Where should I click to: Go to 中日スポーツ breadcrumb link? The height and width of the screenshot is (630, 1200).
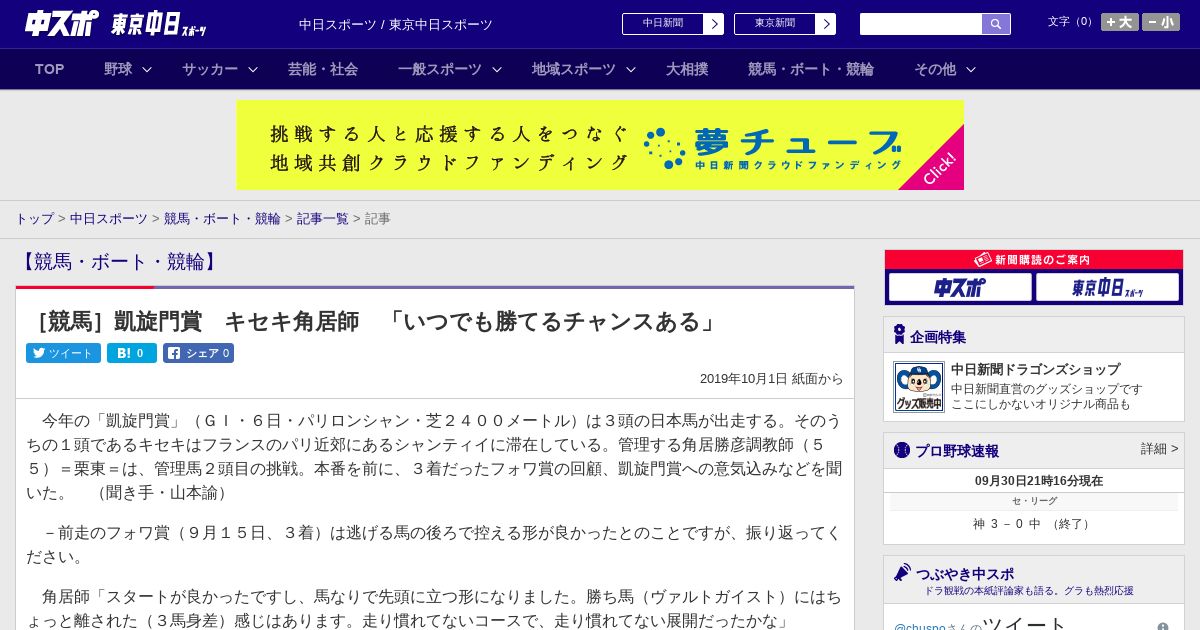[109, 218]
